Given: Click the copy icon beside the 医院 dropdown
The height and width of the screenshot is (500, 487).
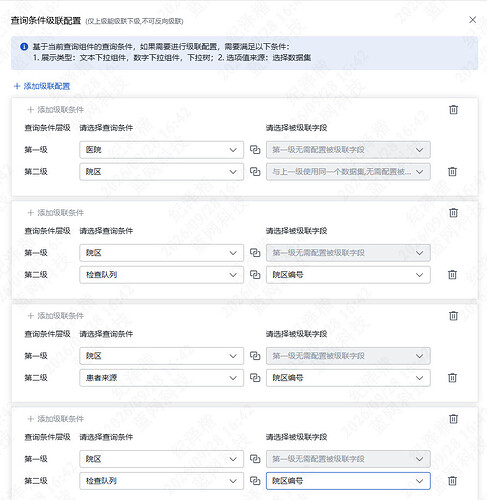Looking at the screenshot, I should coord(255,150).
